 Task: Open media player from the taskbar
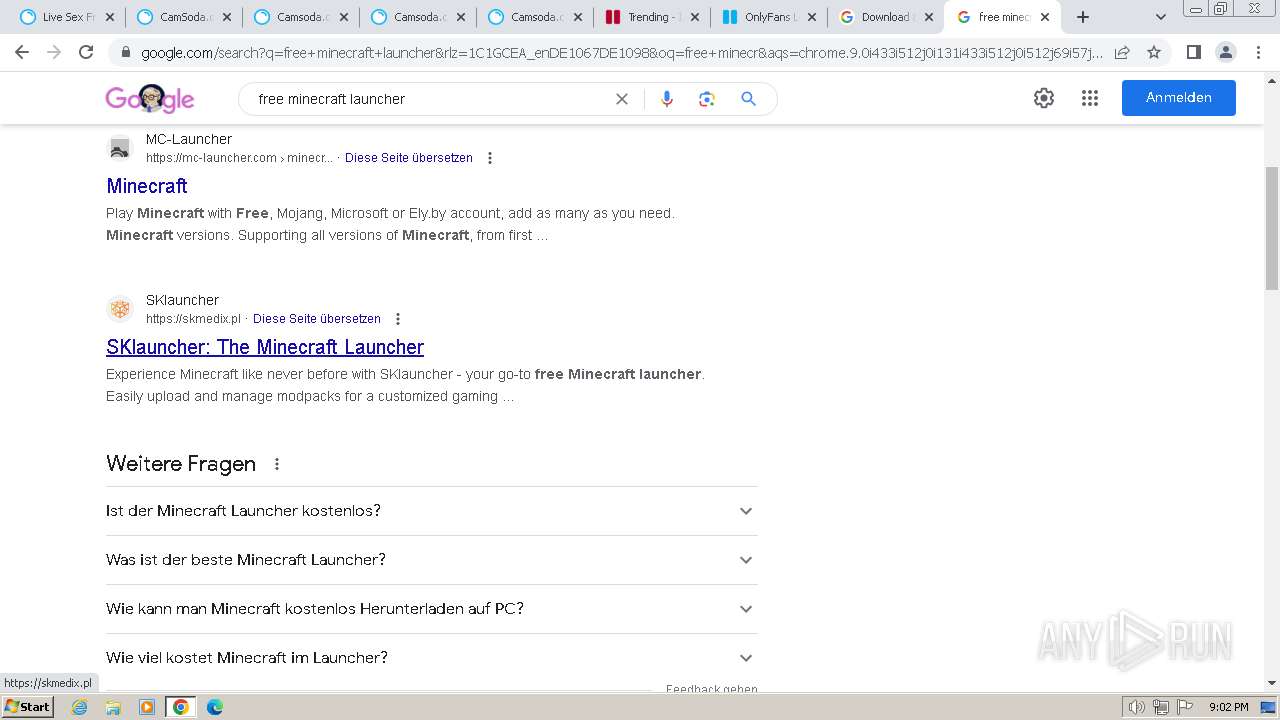[147, 707]
